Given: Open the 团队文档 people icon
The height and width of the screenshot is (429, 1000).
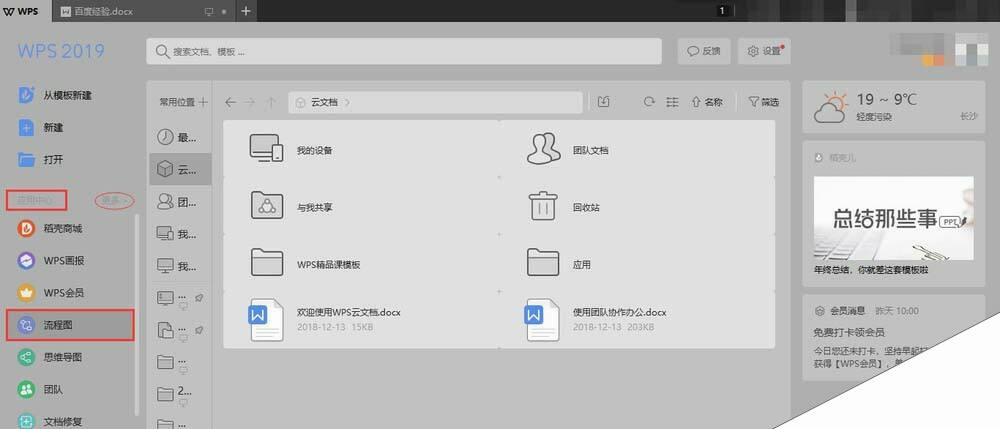Looking at the screenshot, I should click(543, 149).
